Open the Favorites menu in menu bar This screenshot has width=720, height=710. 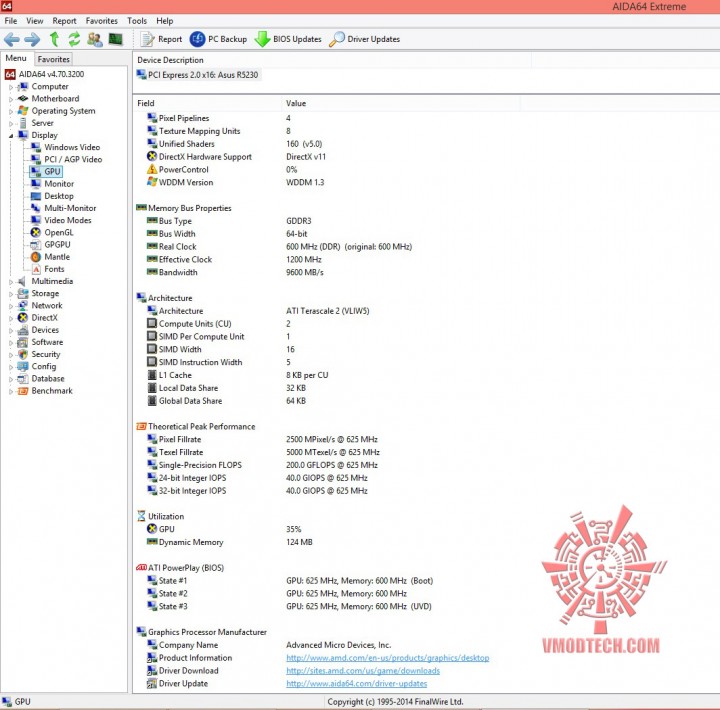pyautogui.click(x=101, y=21)
